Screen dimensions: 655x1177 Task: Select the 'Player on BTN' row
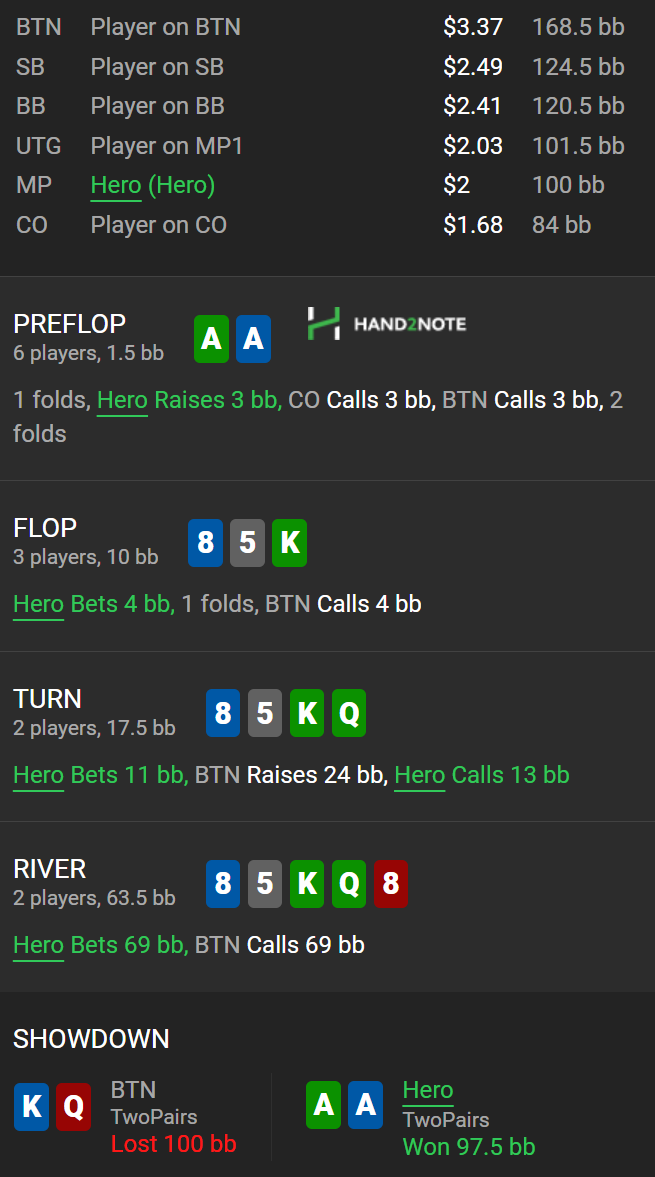(327, 27)
